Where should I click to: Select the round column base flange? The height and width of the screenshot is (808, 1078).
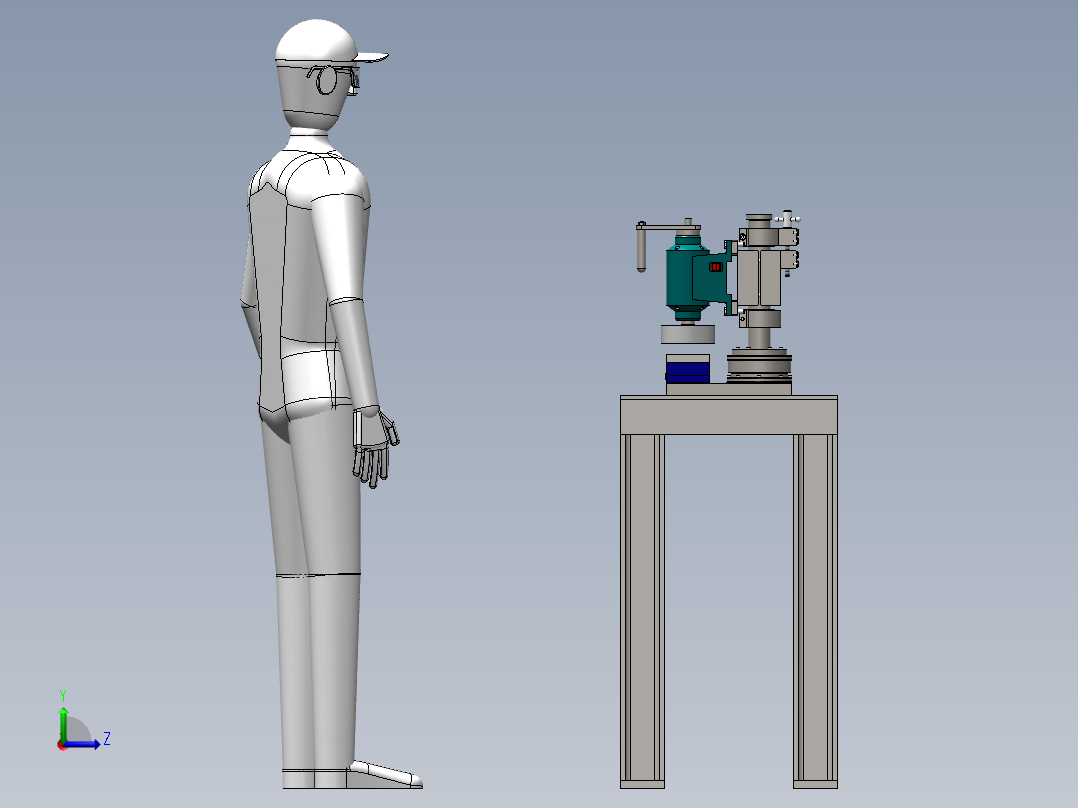(x=759, y=365)
